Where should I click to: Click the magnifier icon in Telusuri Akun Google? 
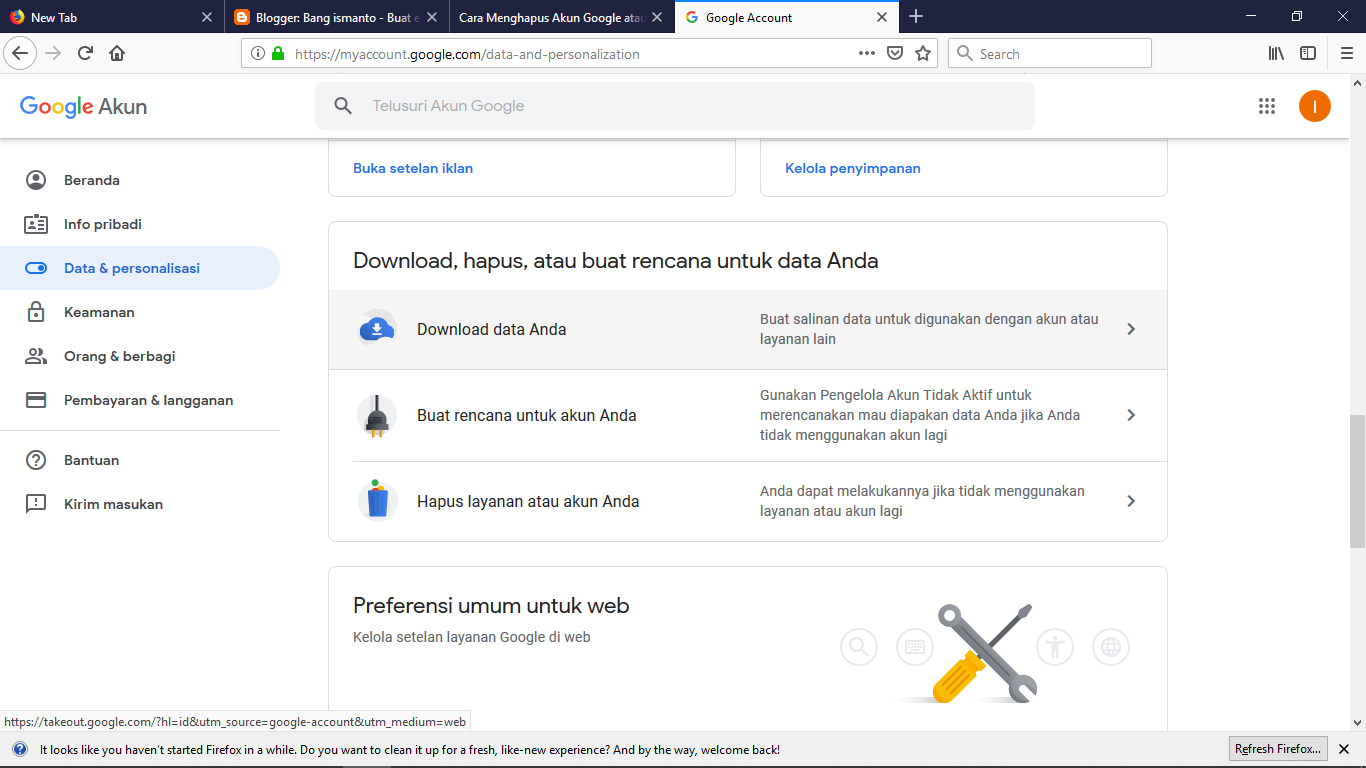(343, 106)
